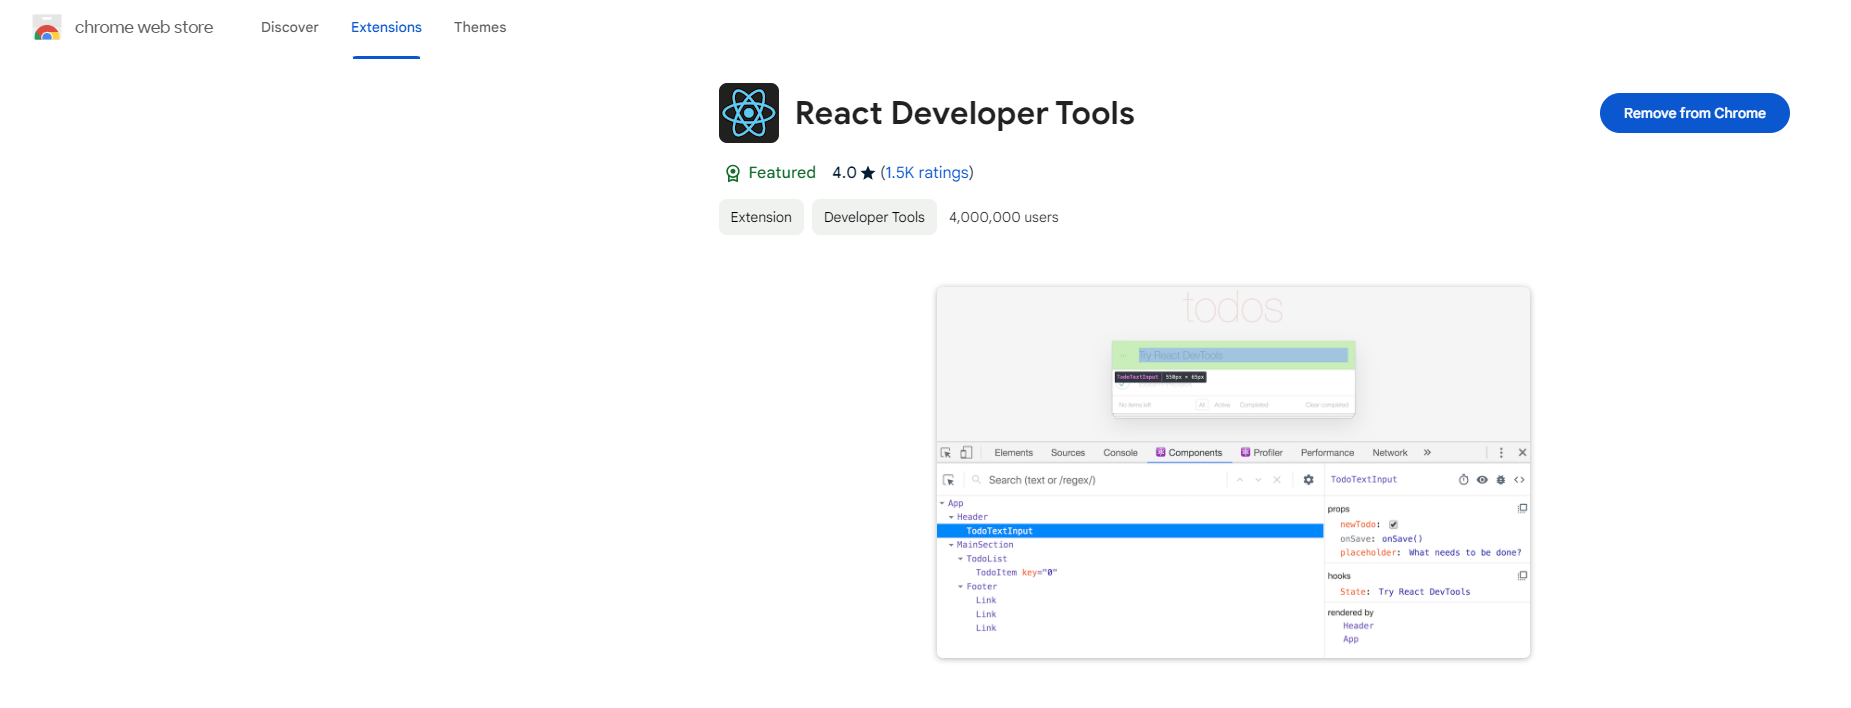Click the 'React Developer Tools' title text
The image size is (1851, 708).
[x=965, y=113]
